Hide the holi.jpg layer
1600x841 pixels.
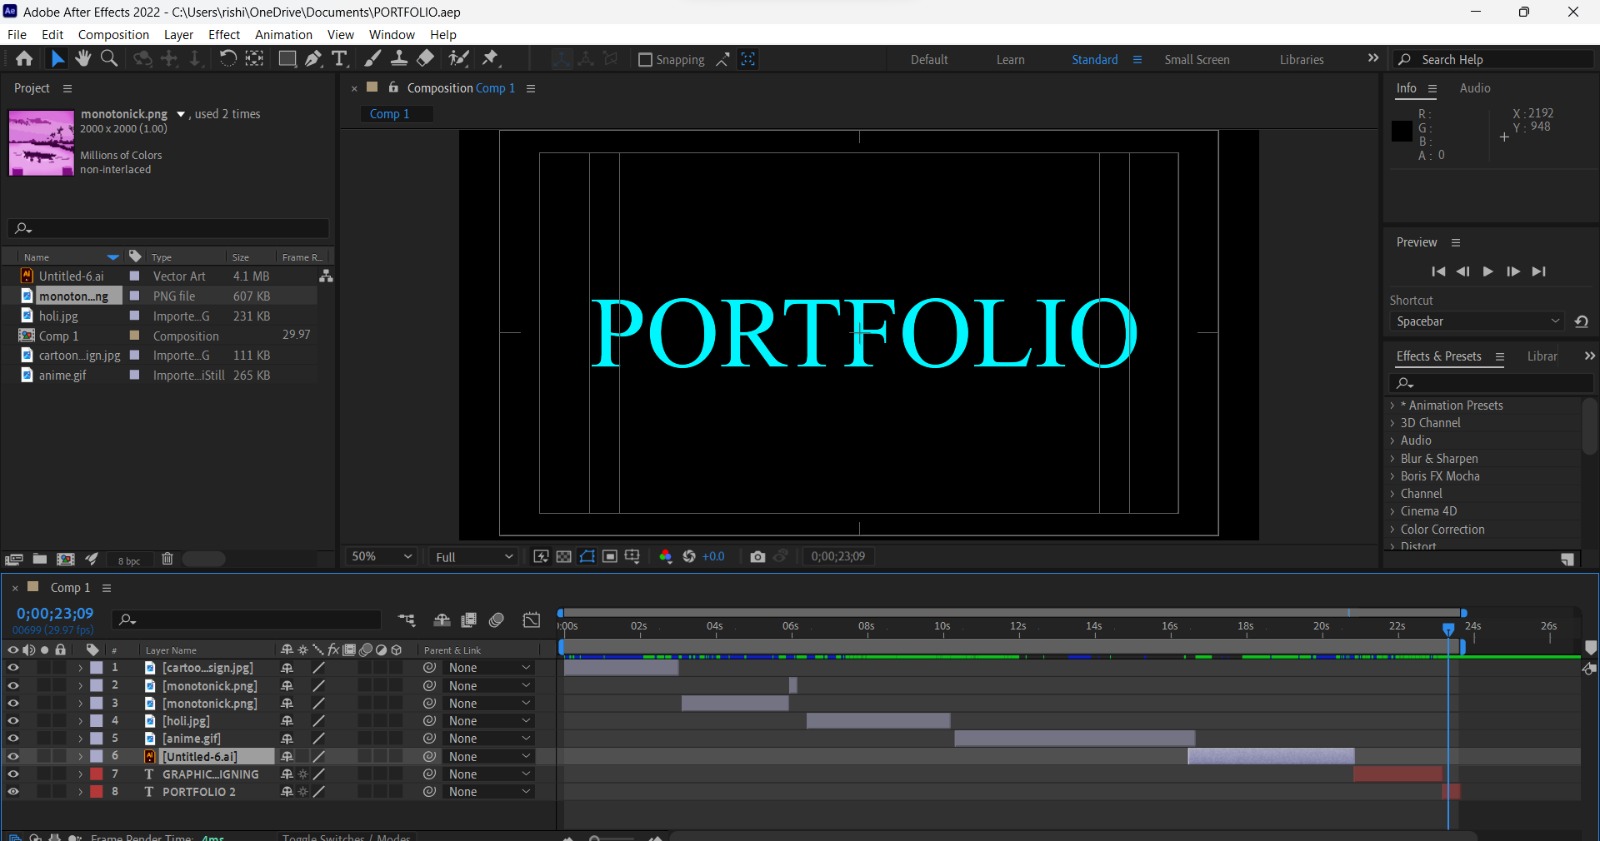(13, 721)
